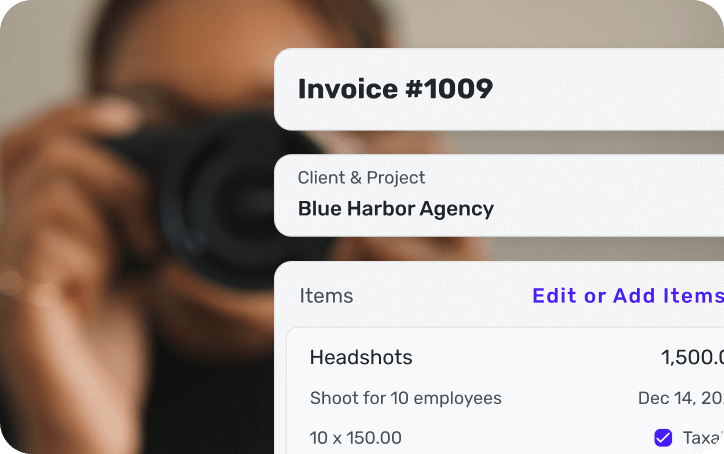Select the Shoot for 10 employees description

point(405,398)
